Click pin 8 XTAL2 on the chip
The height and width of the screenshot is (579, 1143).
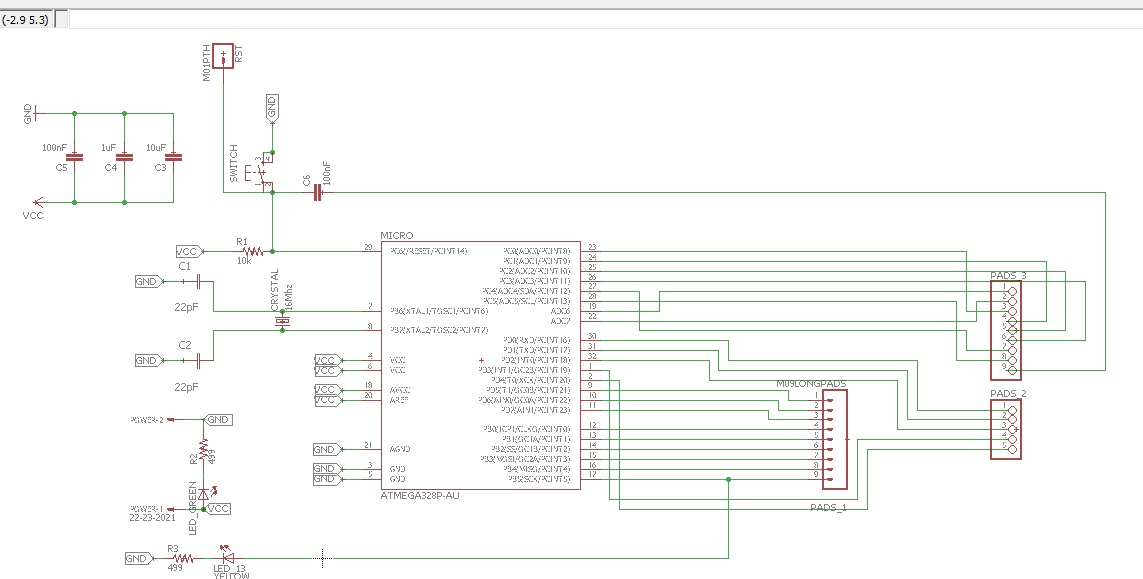point(372,330)
